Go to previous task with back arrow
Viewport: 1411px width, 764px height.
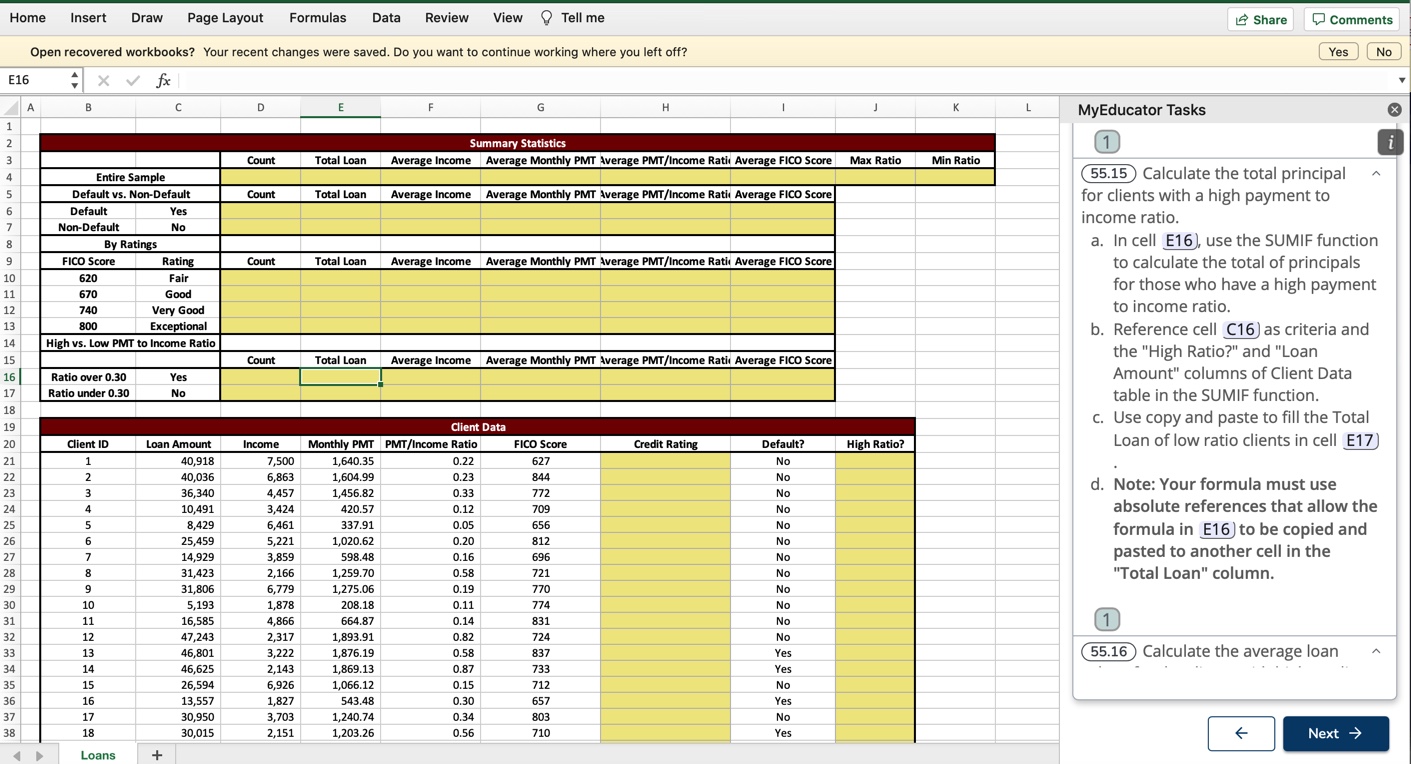click(x=1240, y=733)
